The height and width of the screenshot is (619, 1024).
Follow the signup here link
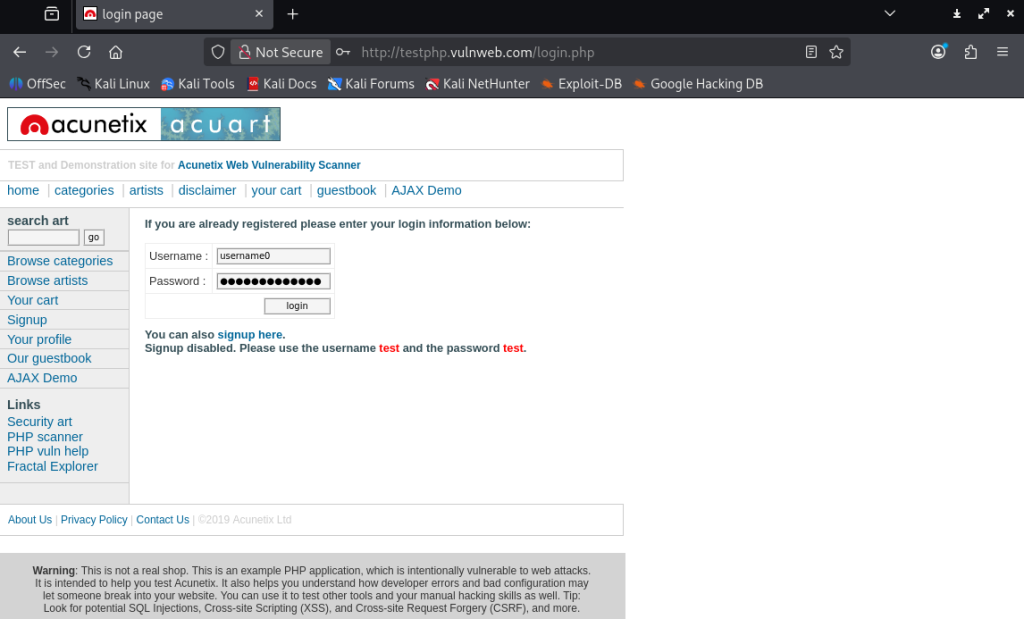[250, 334]
